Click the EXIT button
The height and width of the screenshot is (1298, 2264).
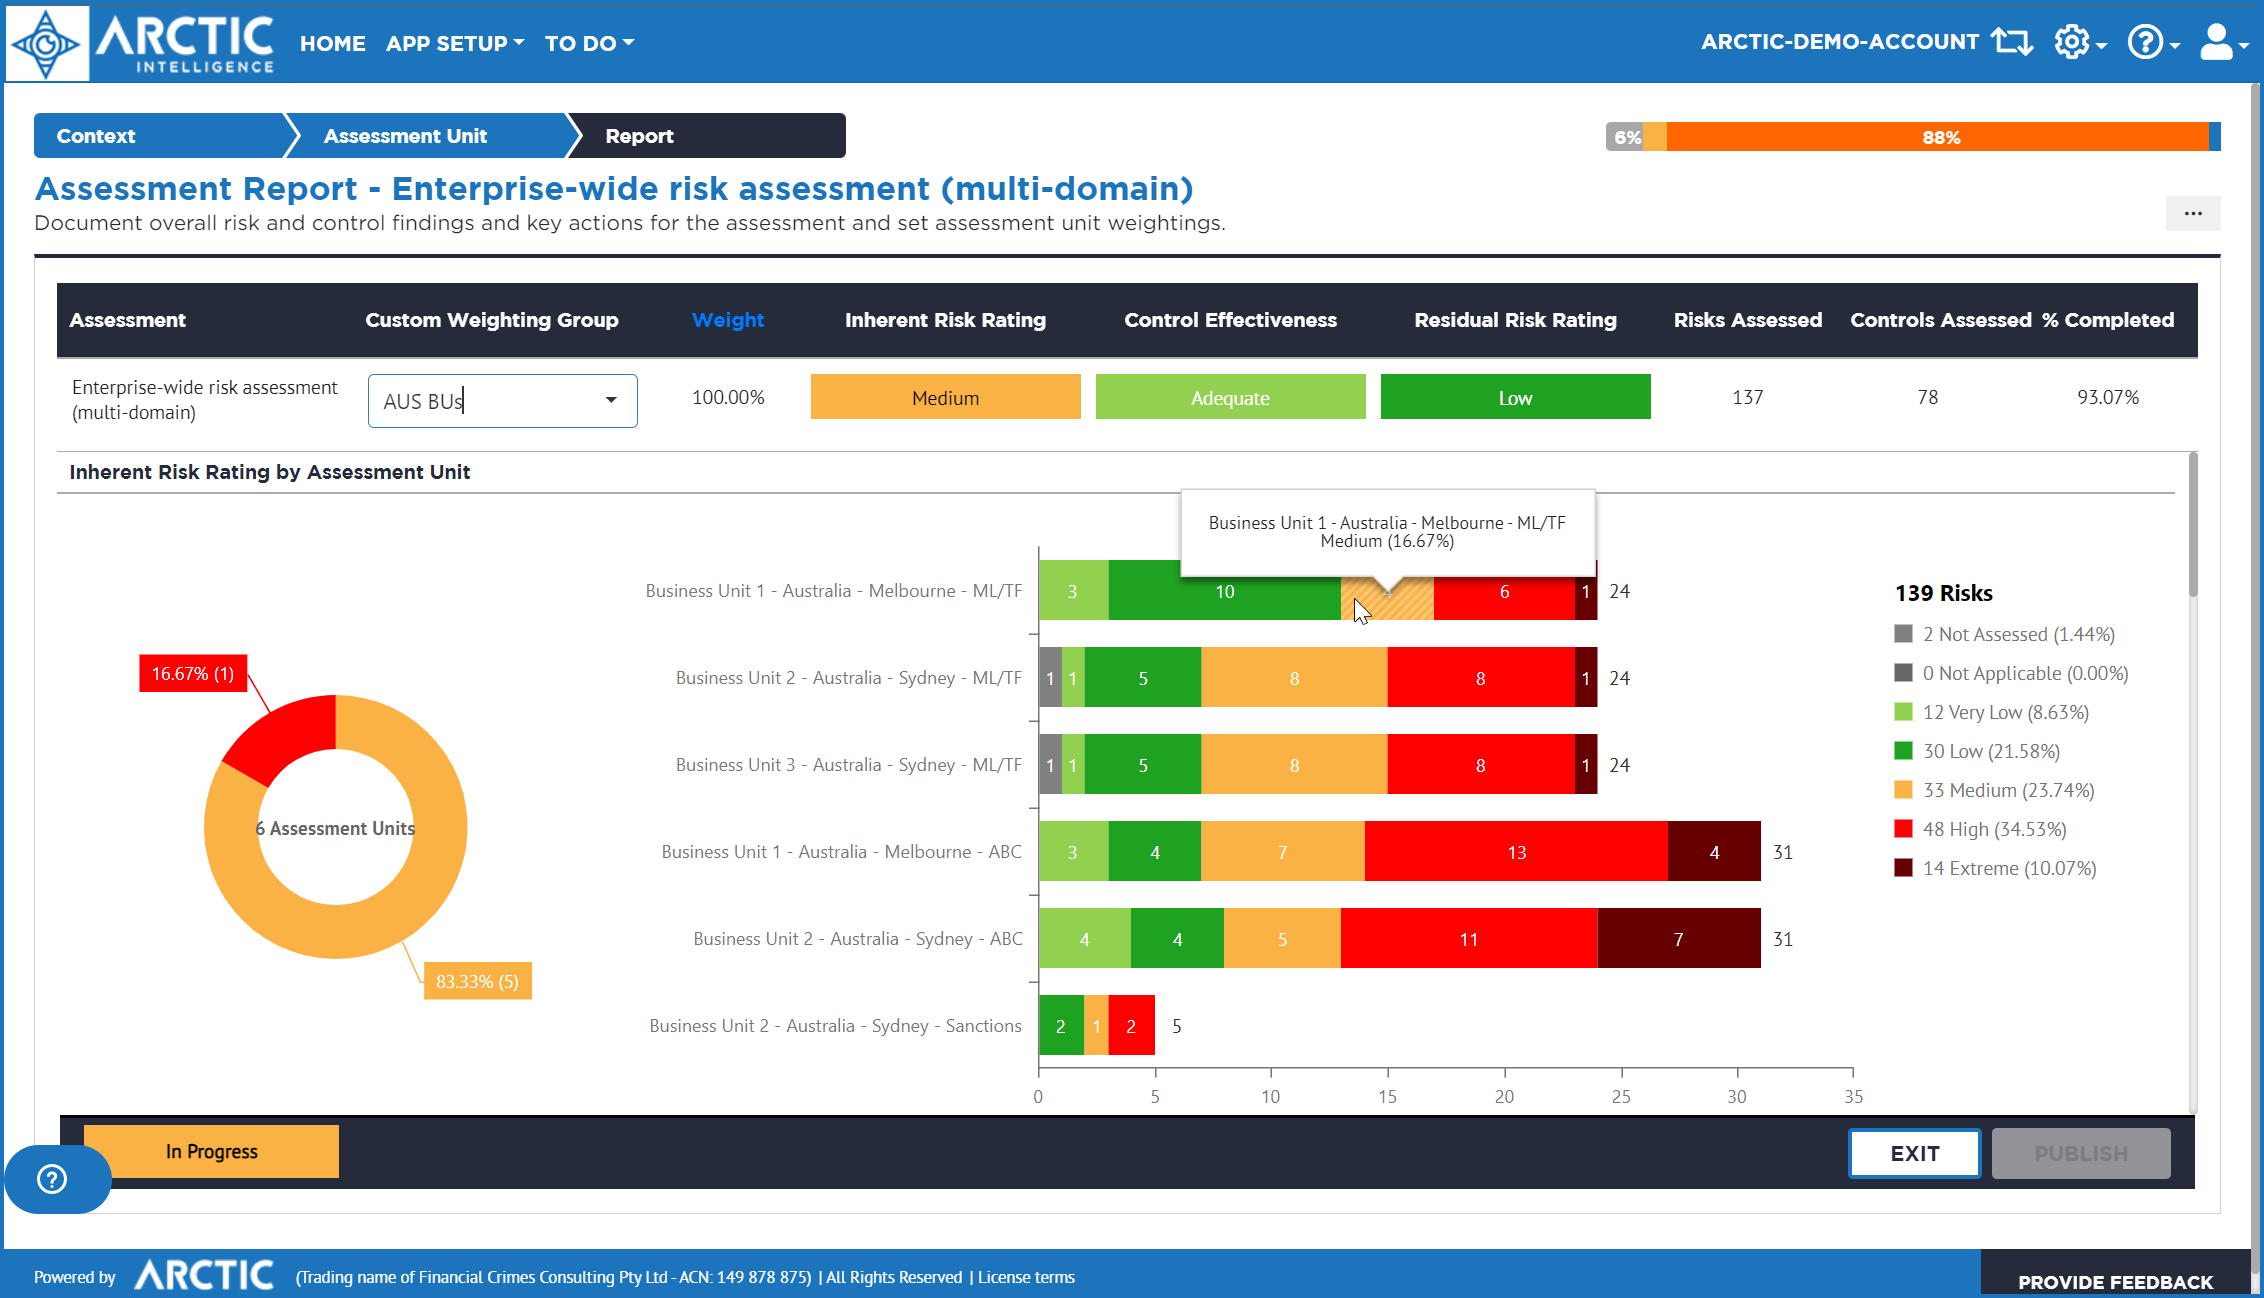coord(1914,1153)
